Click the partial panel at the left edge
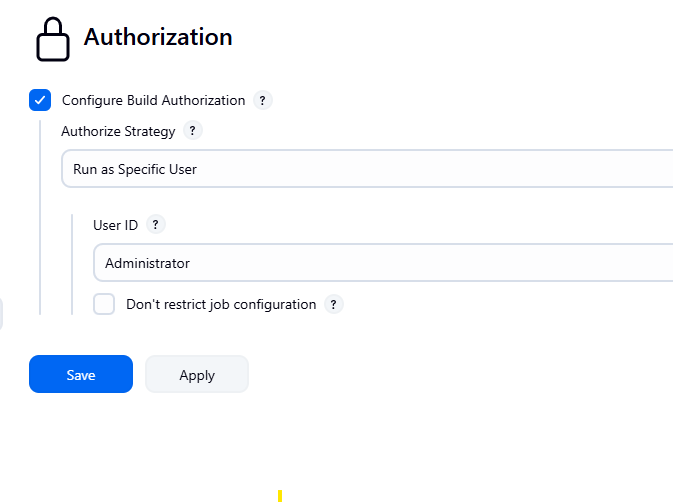 coord(1,313)
